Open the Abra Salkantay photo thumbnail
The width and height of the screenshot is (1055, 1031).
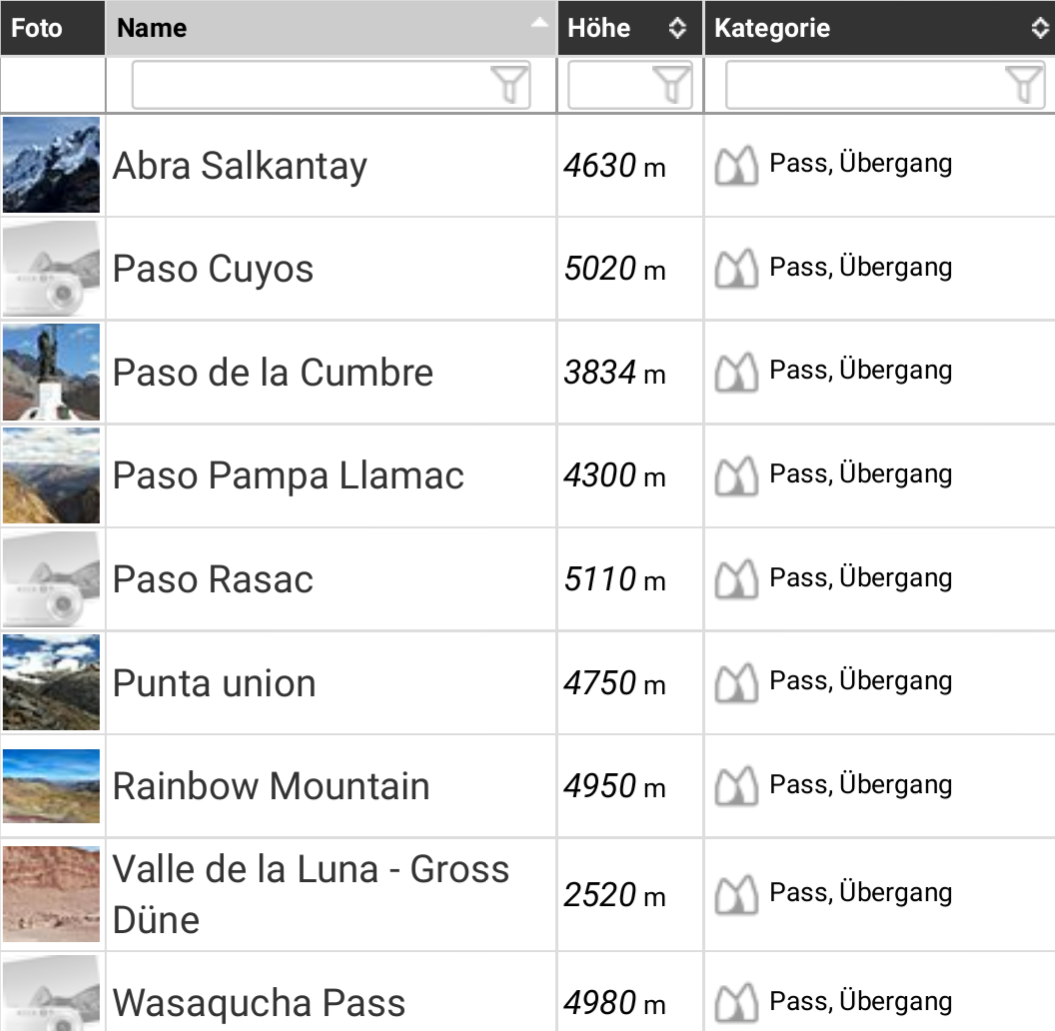[x=52, y=166]
